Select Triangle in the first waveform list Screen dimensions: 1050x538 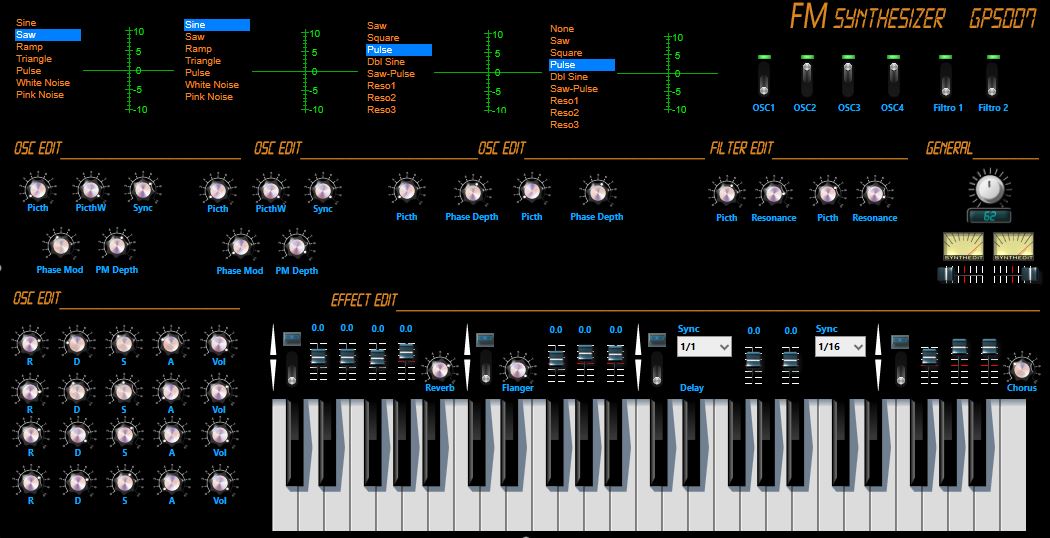click(x=34, y=59)
